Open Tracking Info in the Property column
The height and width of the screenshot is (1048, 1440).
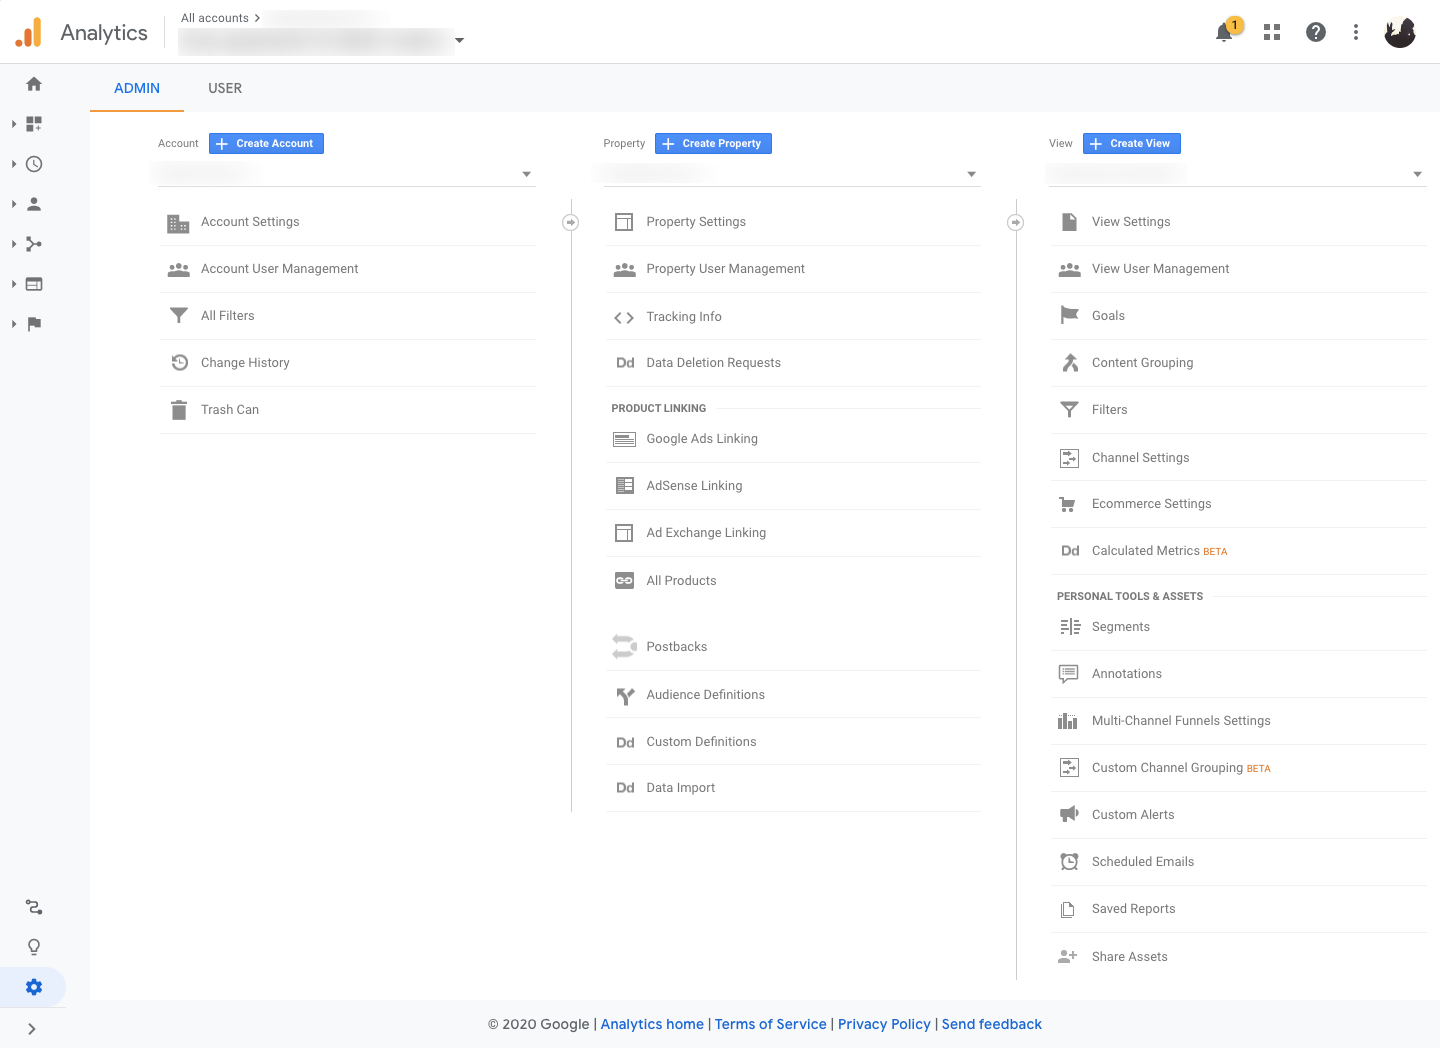(684, 317)
